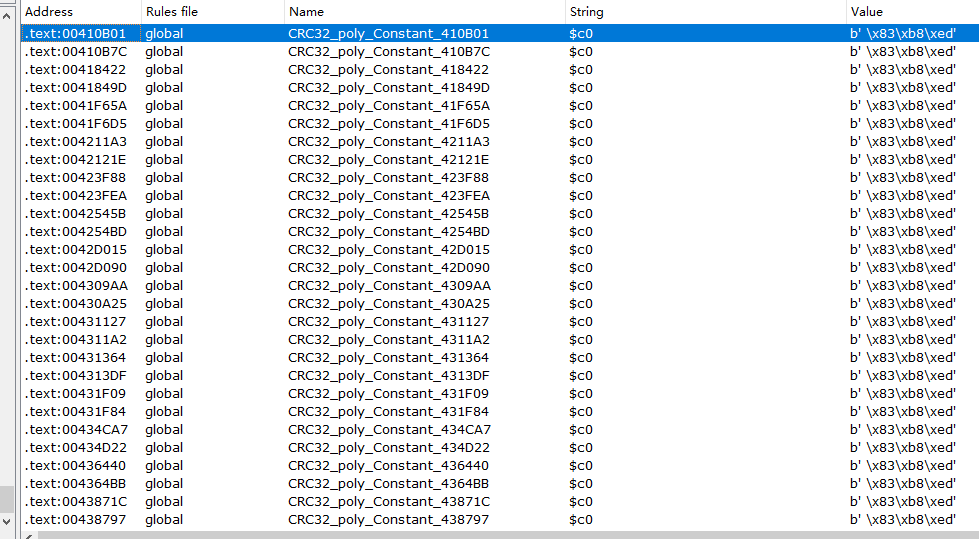Screen dimensions: 979x539
Task: Click name CRC32_poly_Constant_434CA7
Action: tap(389, 430)
